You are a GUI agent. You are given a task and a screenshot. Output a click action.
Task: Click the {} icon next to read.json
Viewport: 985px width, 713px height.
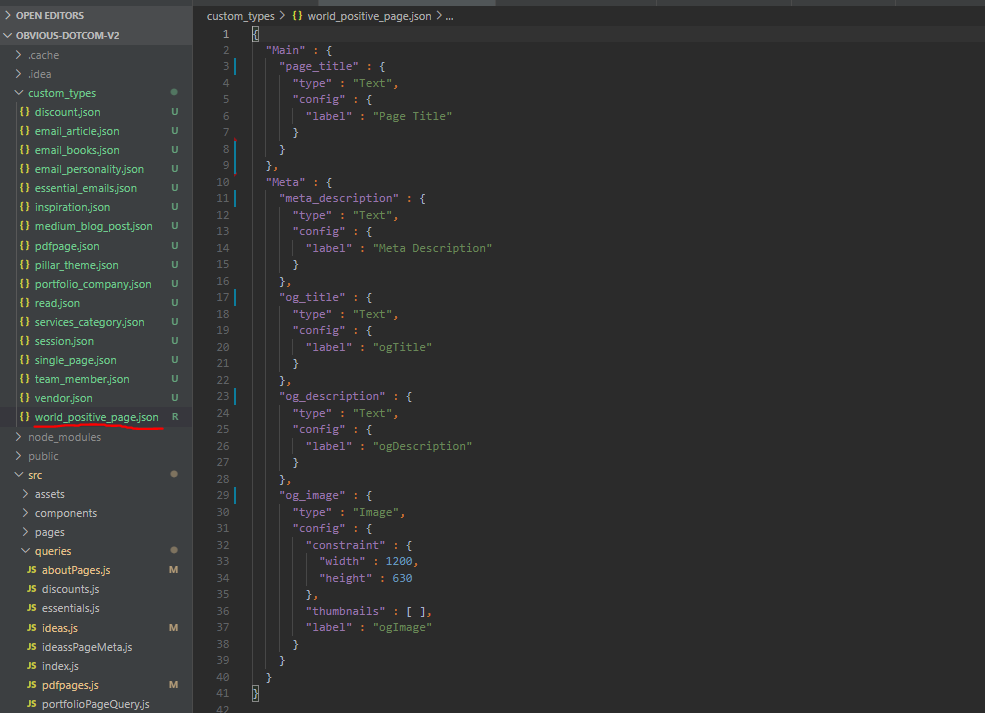[23, 303]
